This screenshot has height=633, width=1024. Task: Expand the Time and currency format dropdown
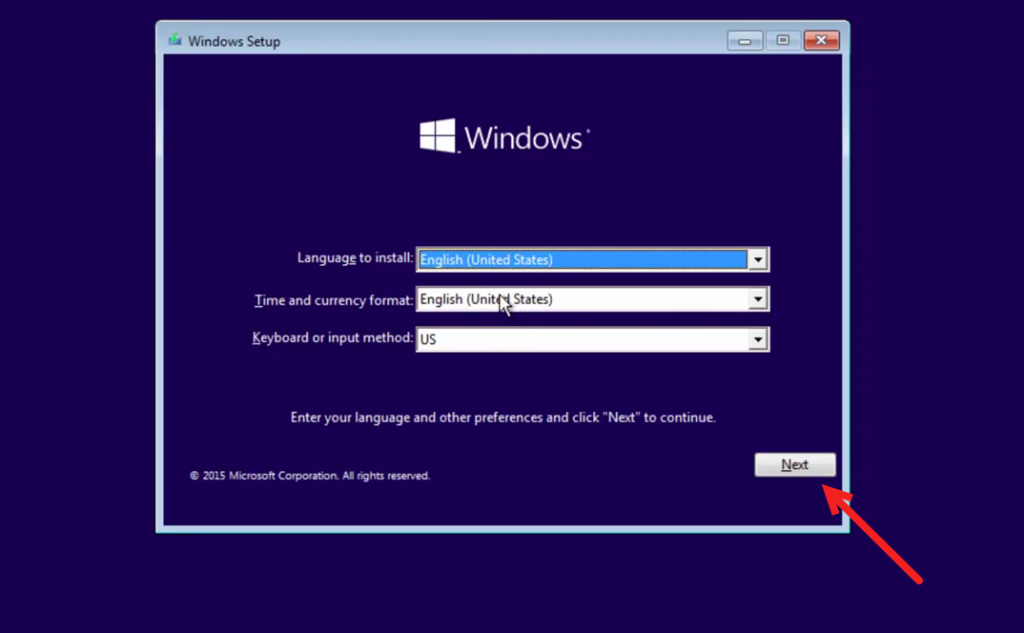[757, 299]
